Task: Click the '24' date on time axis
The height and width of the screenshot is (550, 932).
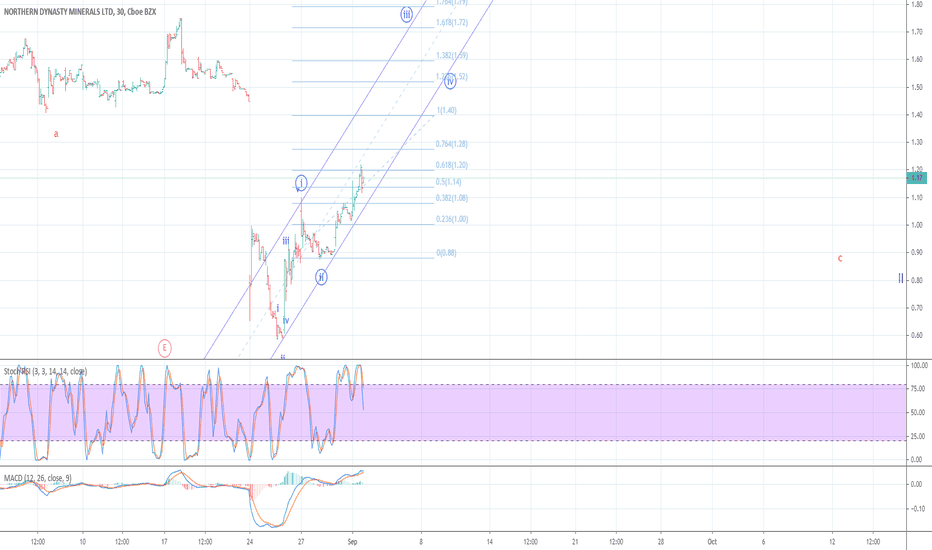Action: 250,542
